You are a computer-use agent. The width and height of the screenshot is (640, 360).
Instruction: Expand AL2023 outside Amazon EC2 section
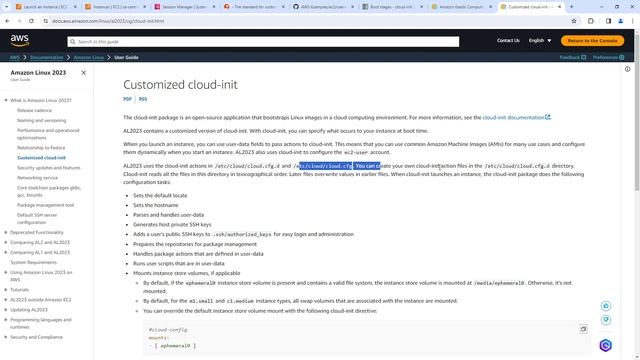6,300
